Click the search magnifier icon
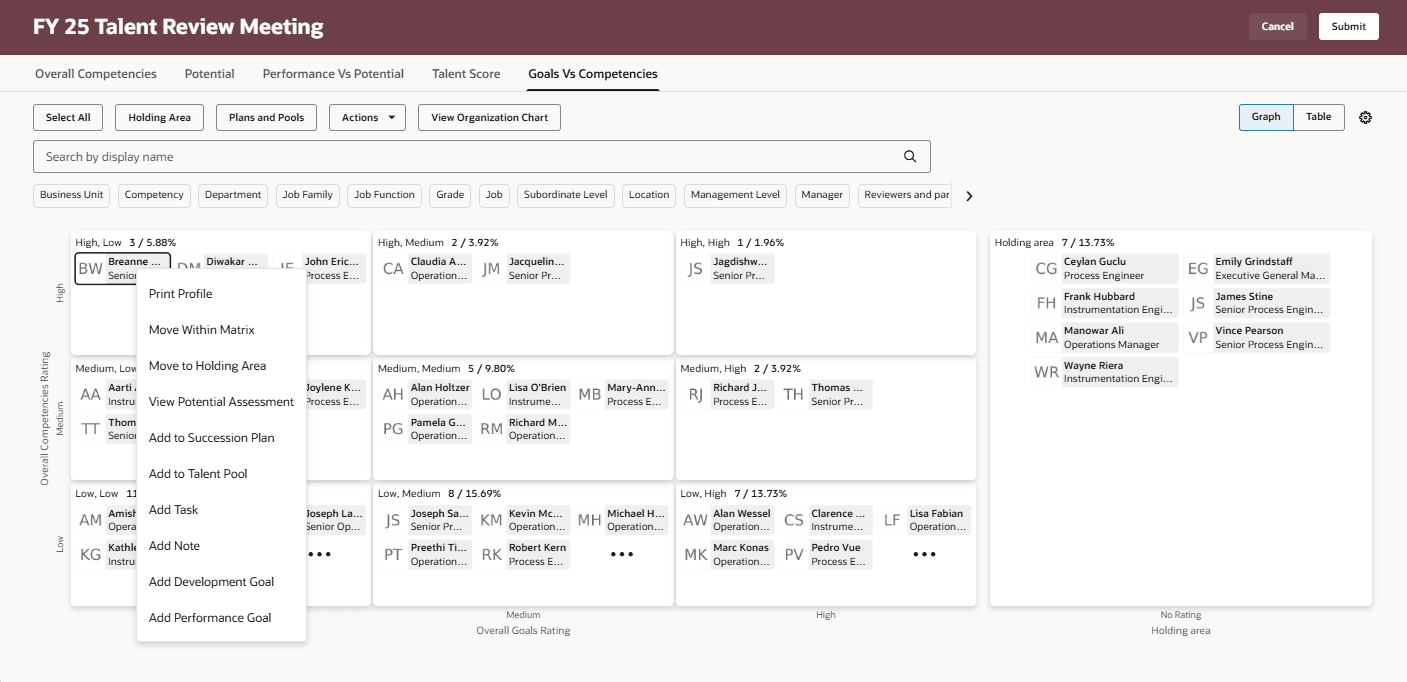 [910, 156]
